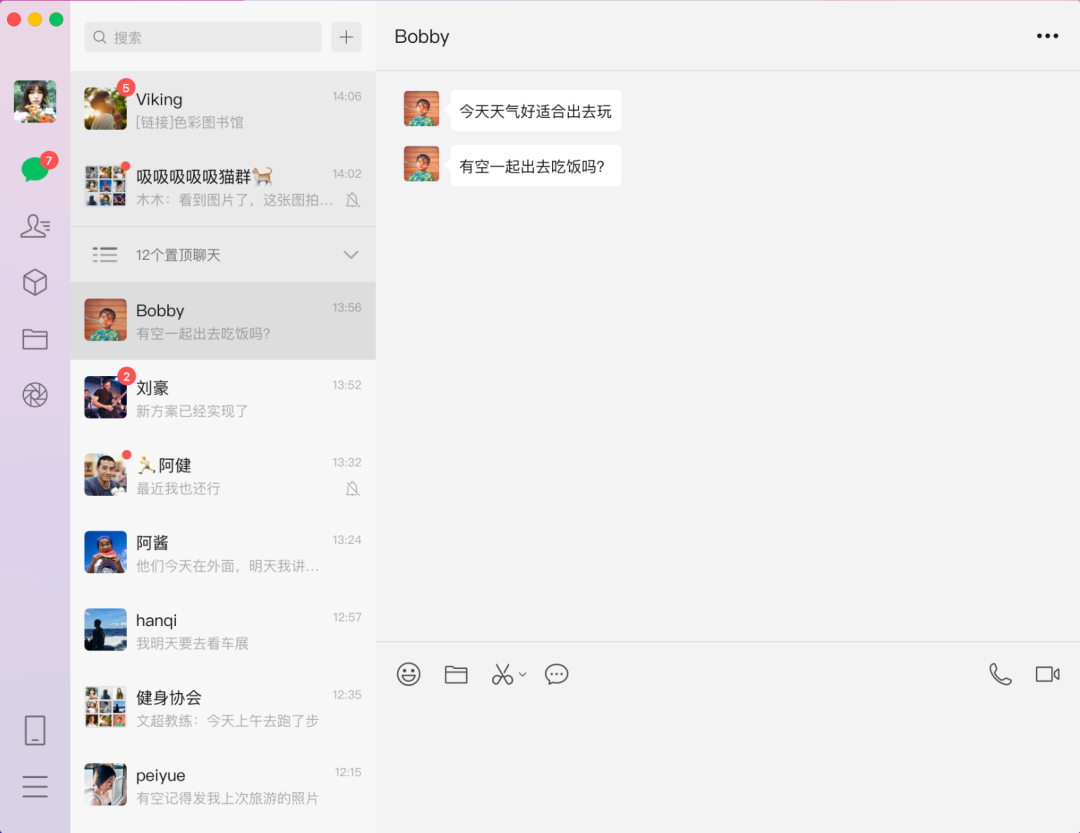Image resolution: width=1080 pixels, height=833 pixels.
Task: Click the yellow minimize window button
Action: [35, 19]
